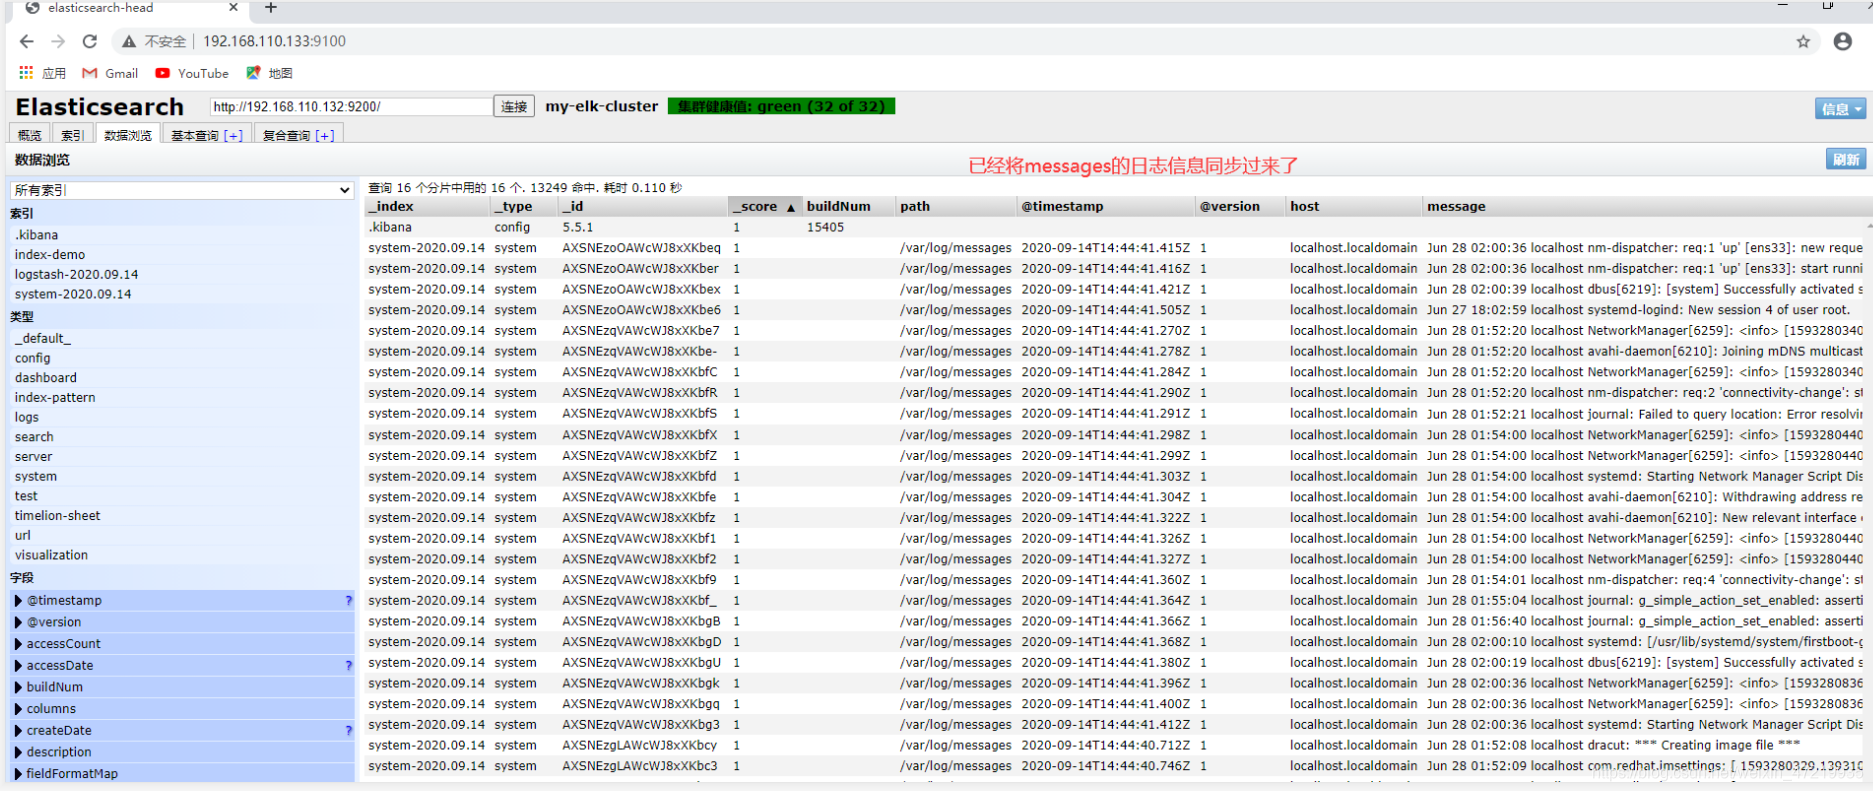
Task: Click the refresh button
Action: click(1845, 159)
